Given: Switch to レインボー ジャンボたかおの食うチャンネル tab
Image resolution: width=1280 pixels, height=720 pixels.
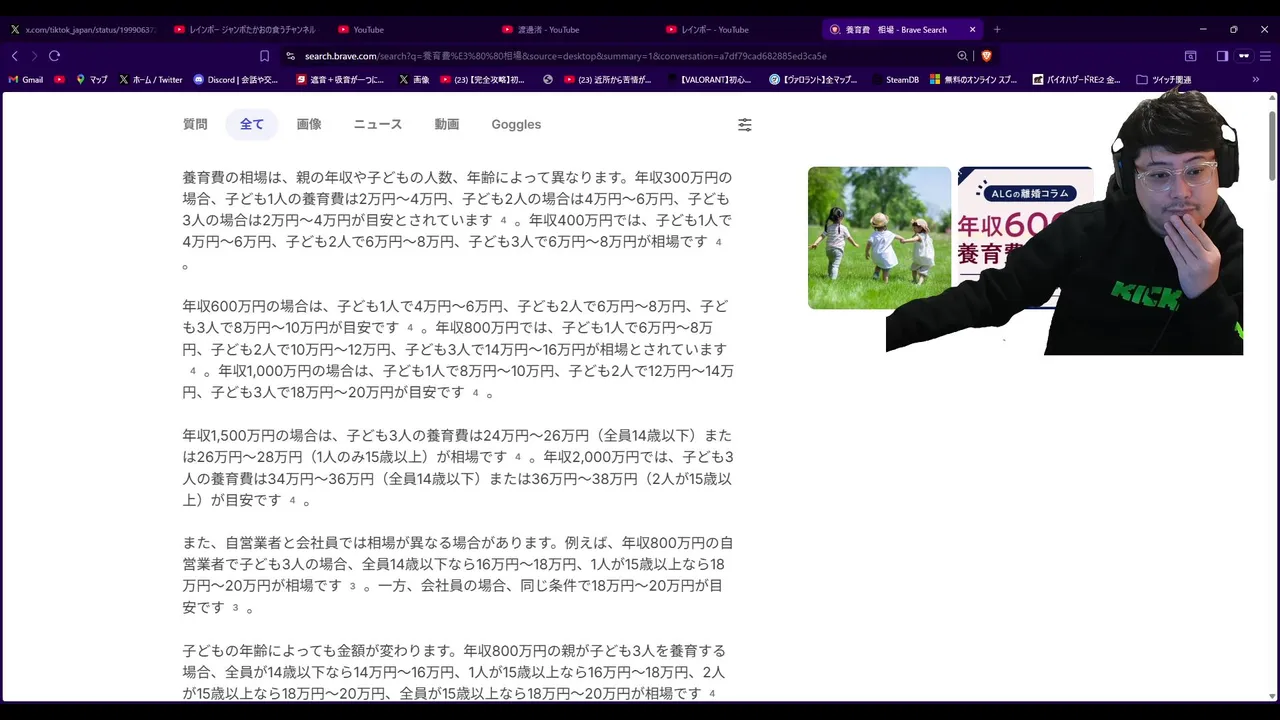Looking at the screenshot, I should [244, 29].
